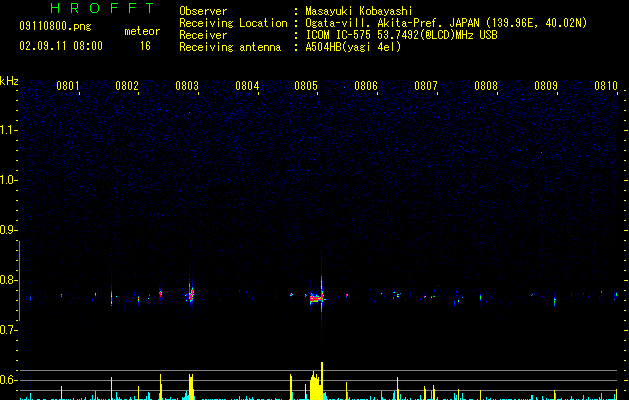The image size is (629, 400).
Task: Click the 0807 time marker
Action: point(426,86)
